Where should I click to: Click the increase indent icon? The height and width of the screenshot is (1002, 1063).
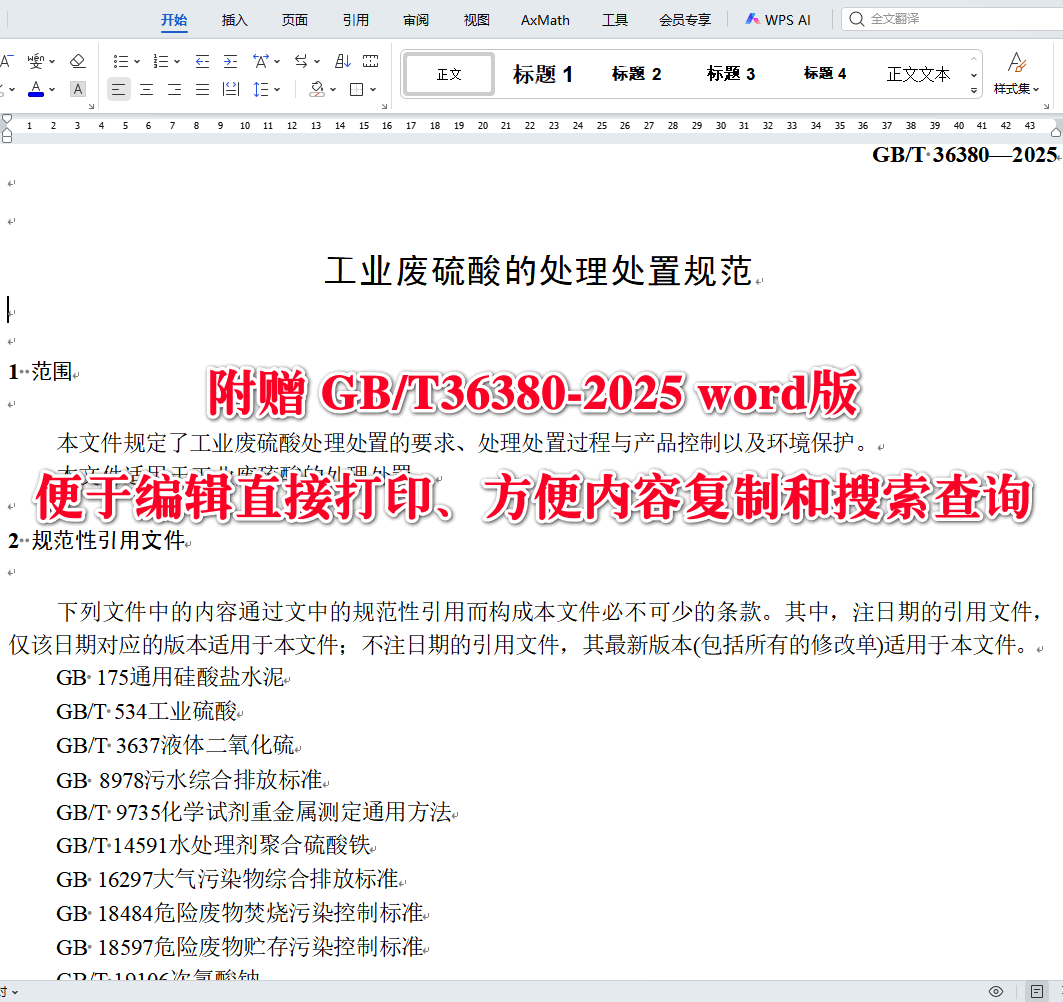[229, 61]
